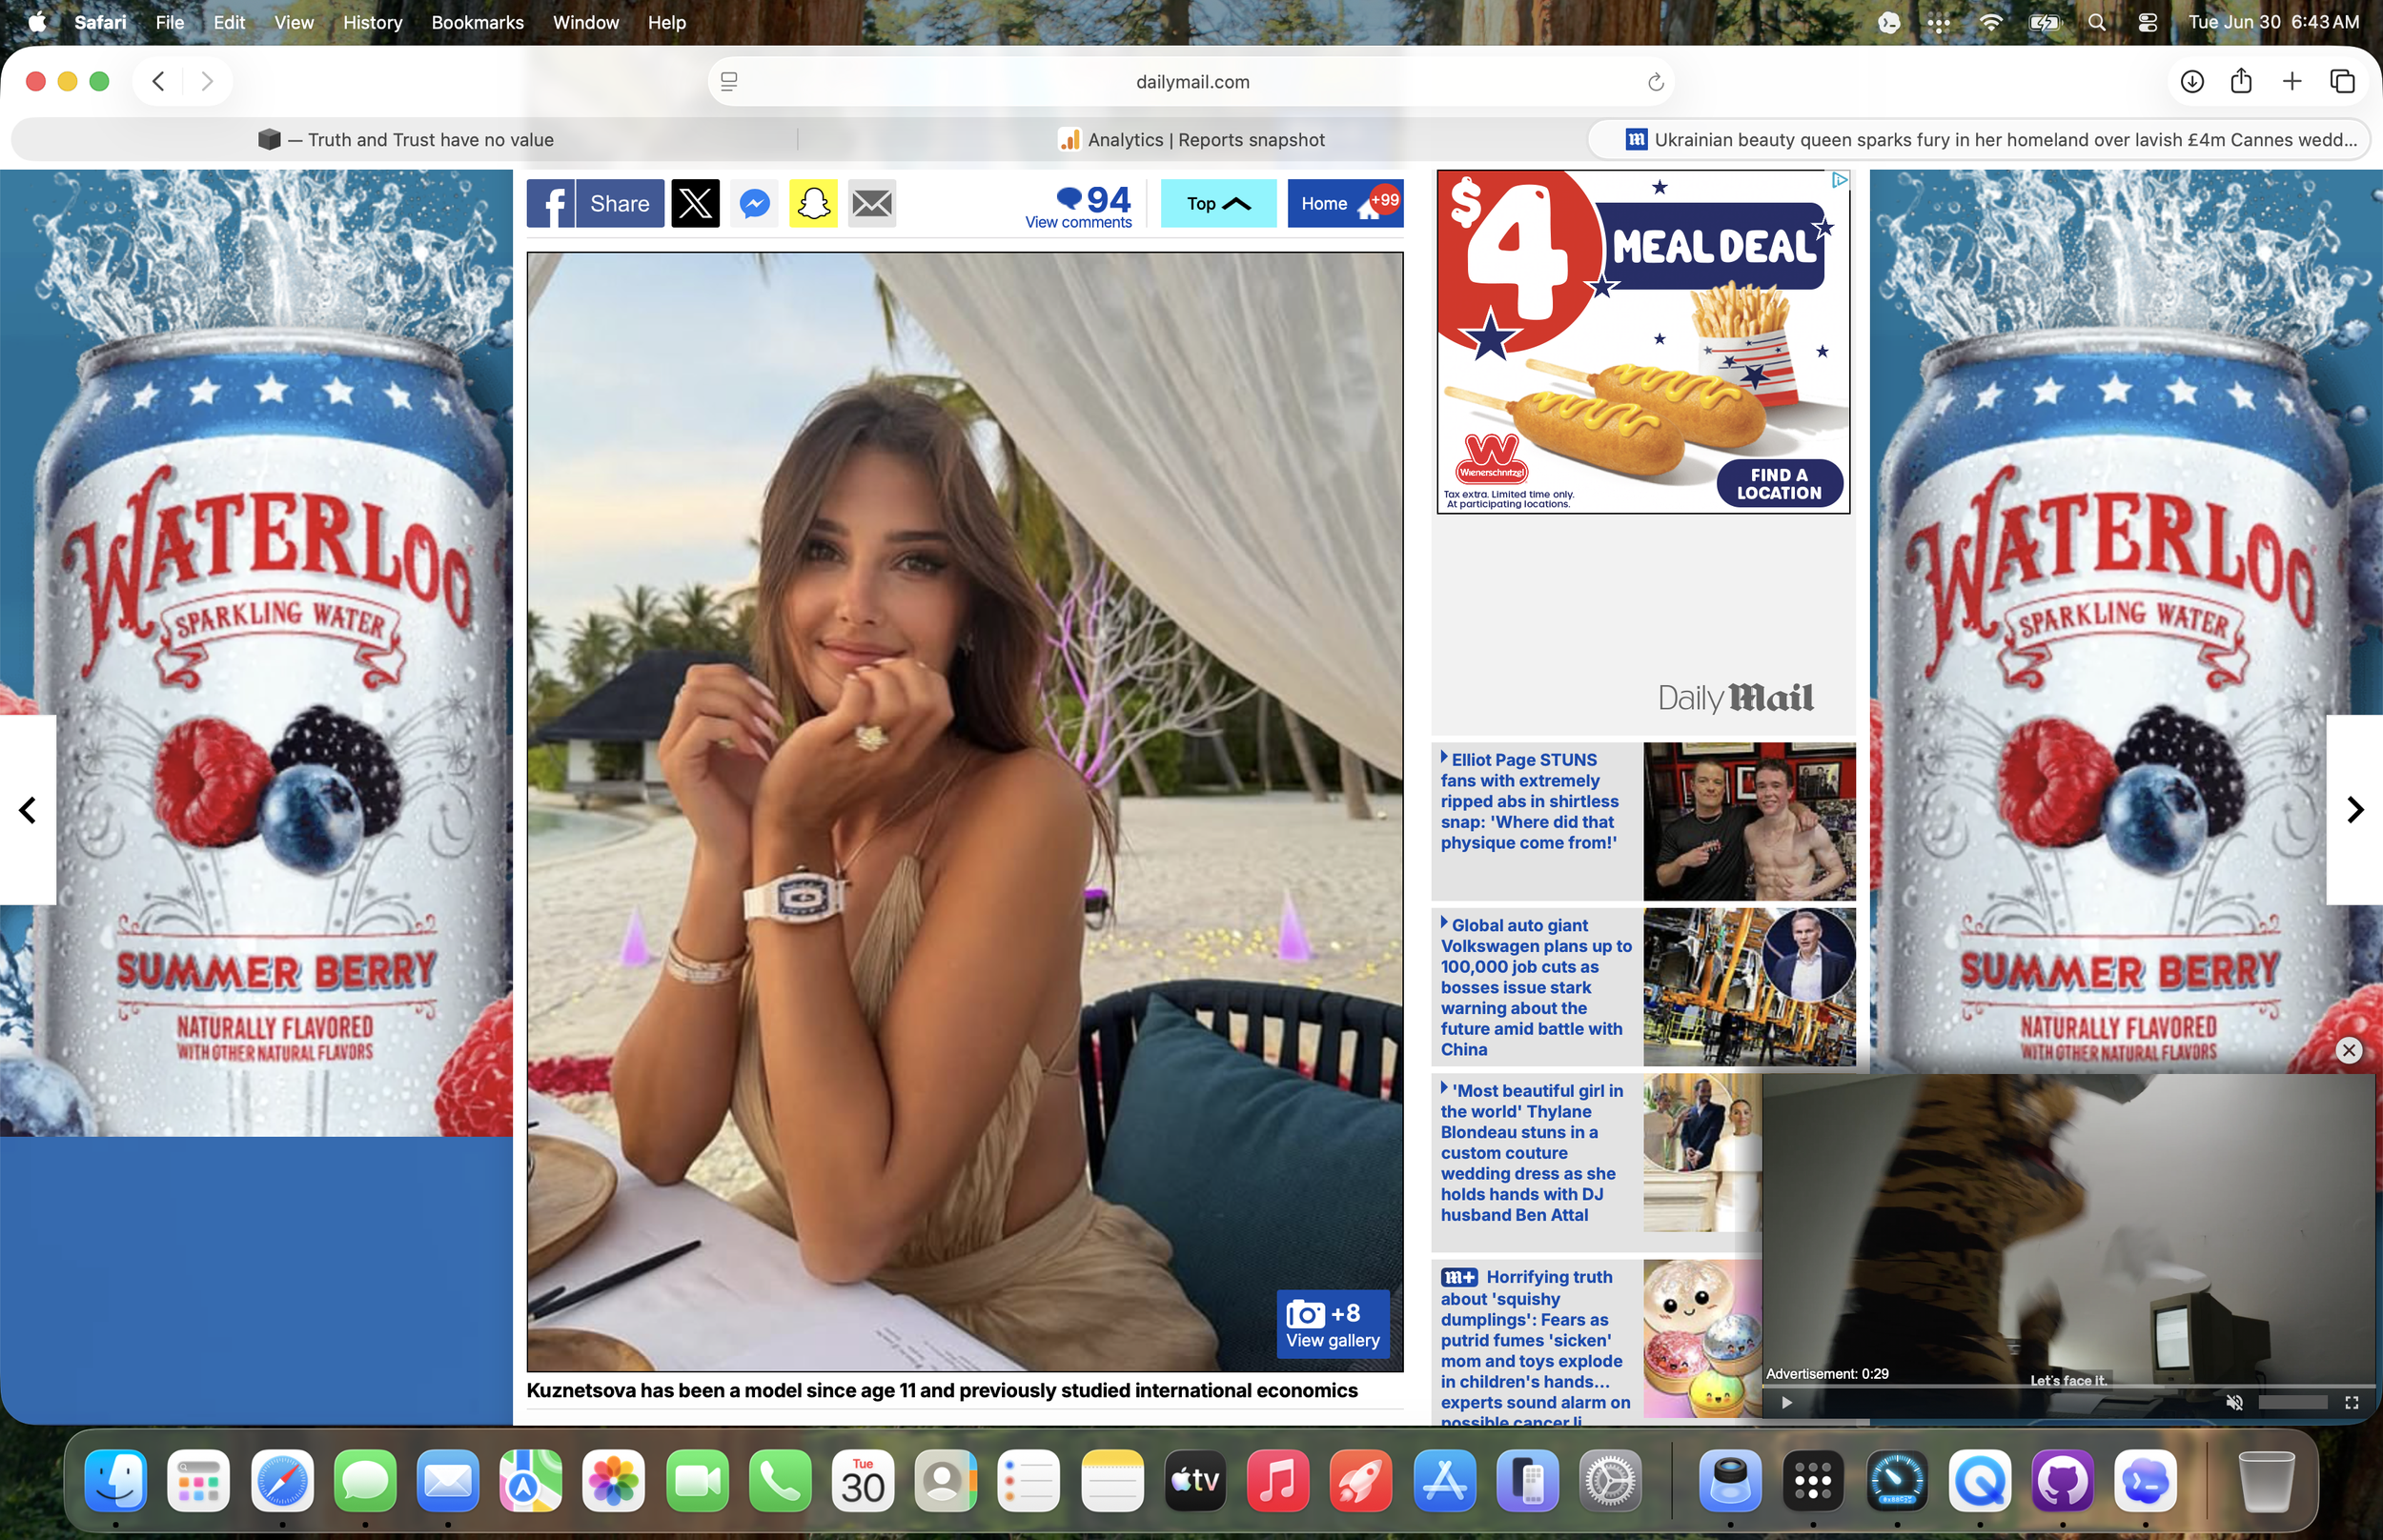The width and height of the screenshot is (2383, 1540).
Task: Show Wi-Fi status in menu bar
Action: click(1990, 22)
